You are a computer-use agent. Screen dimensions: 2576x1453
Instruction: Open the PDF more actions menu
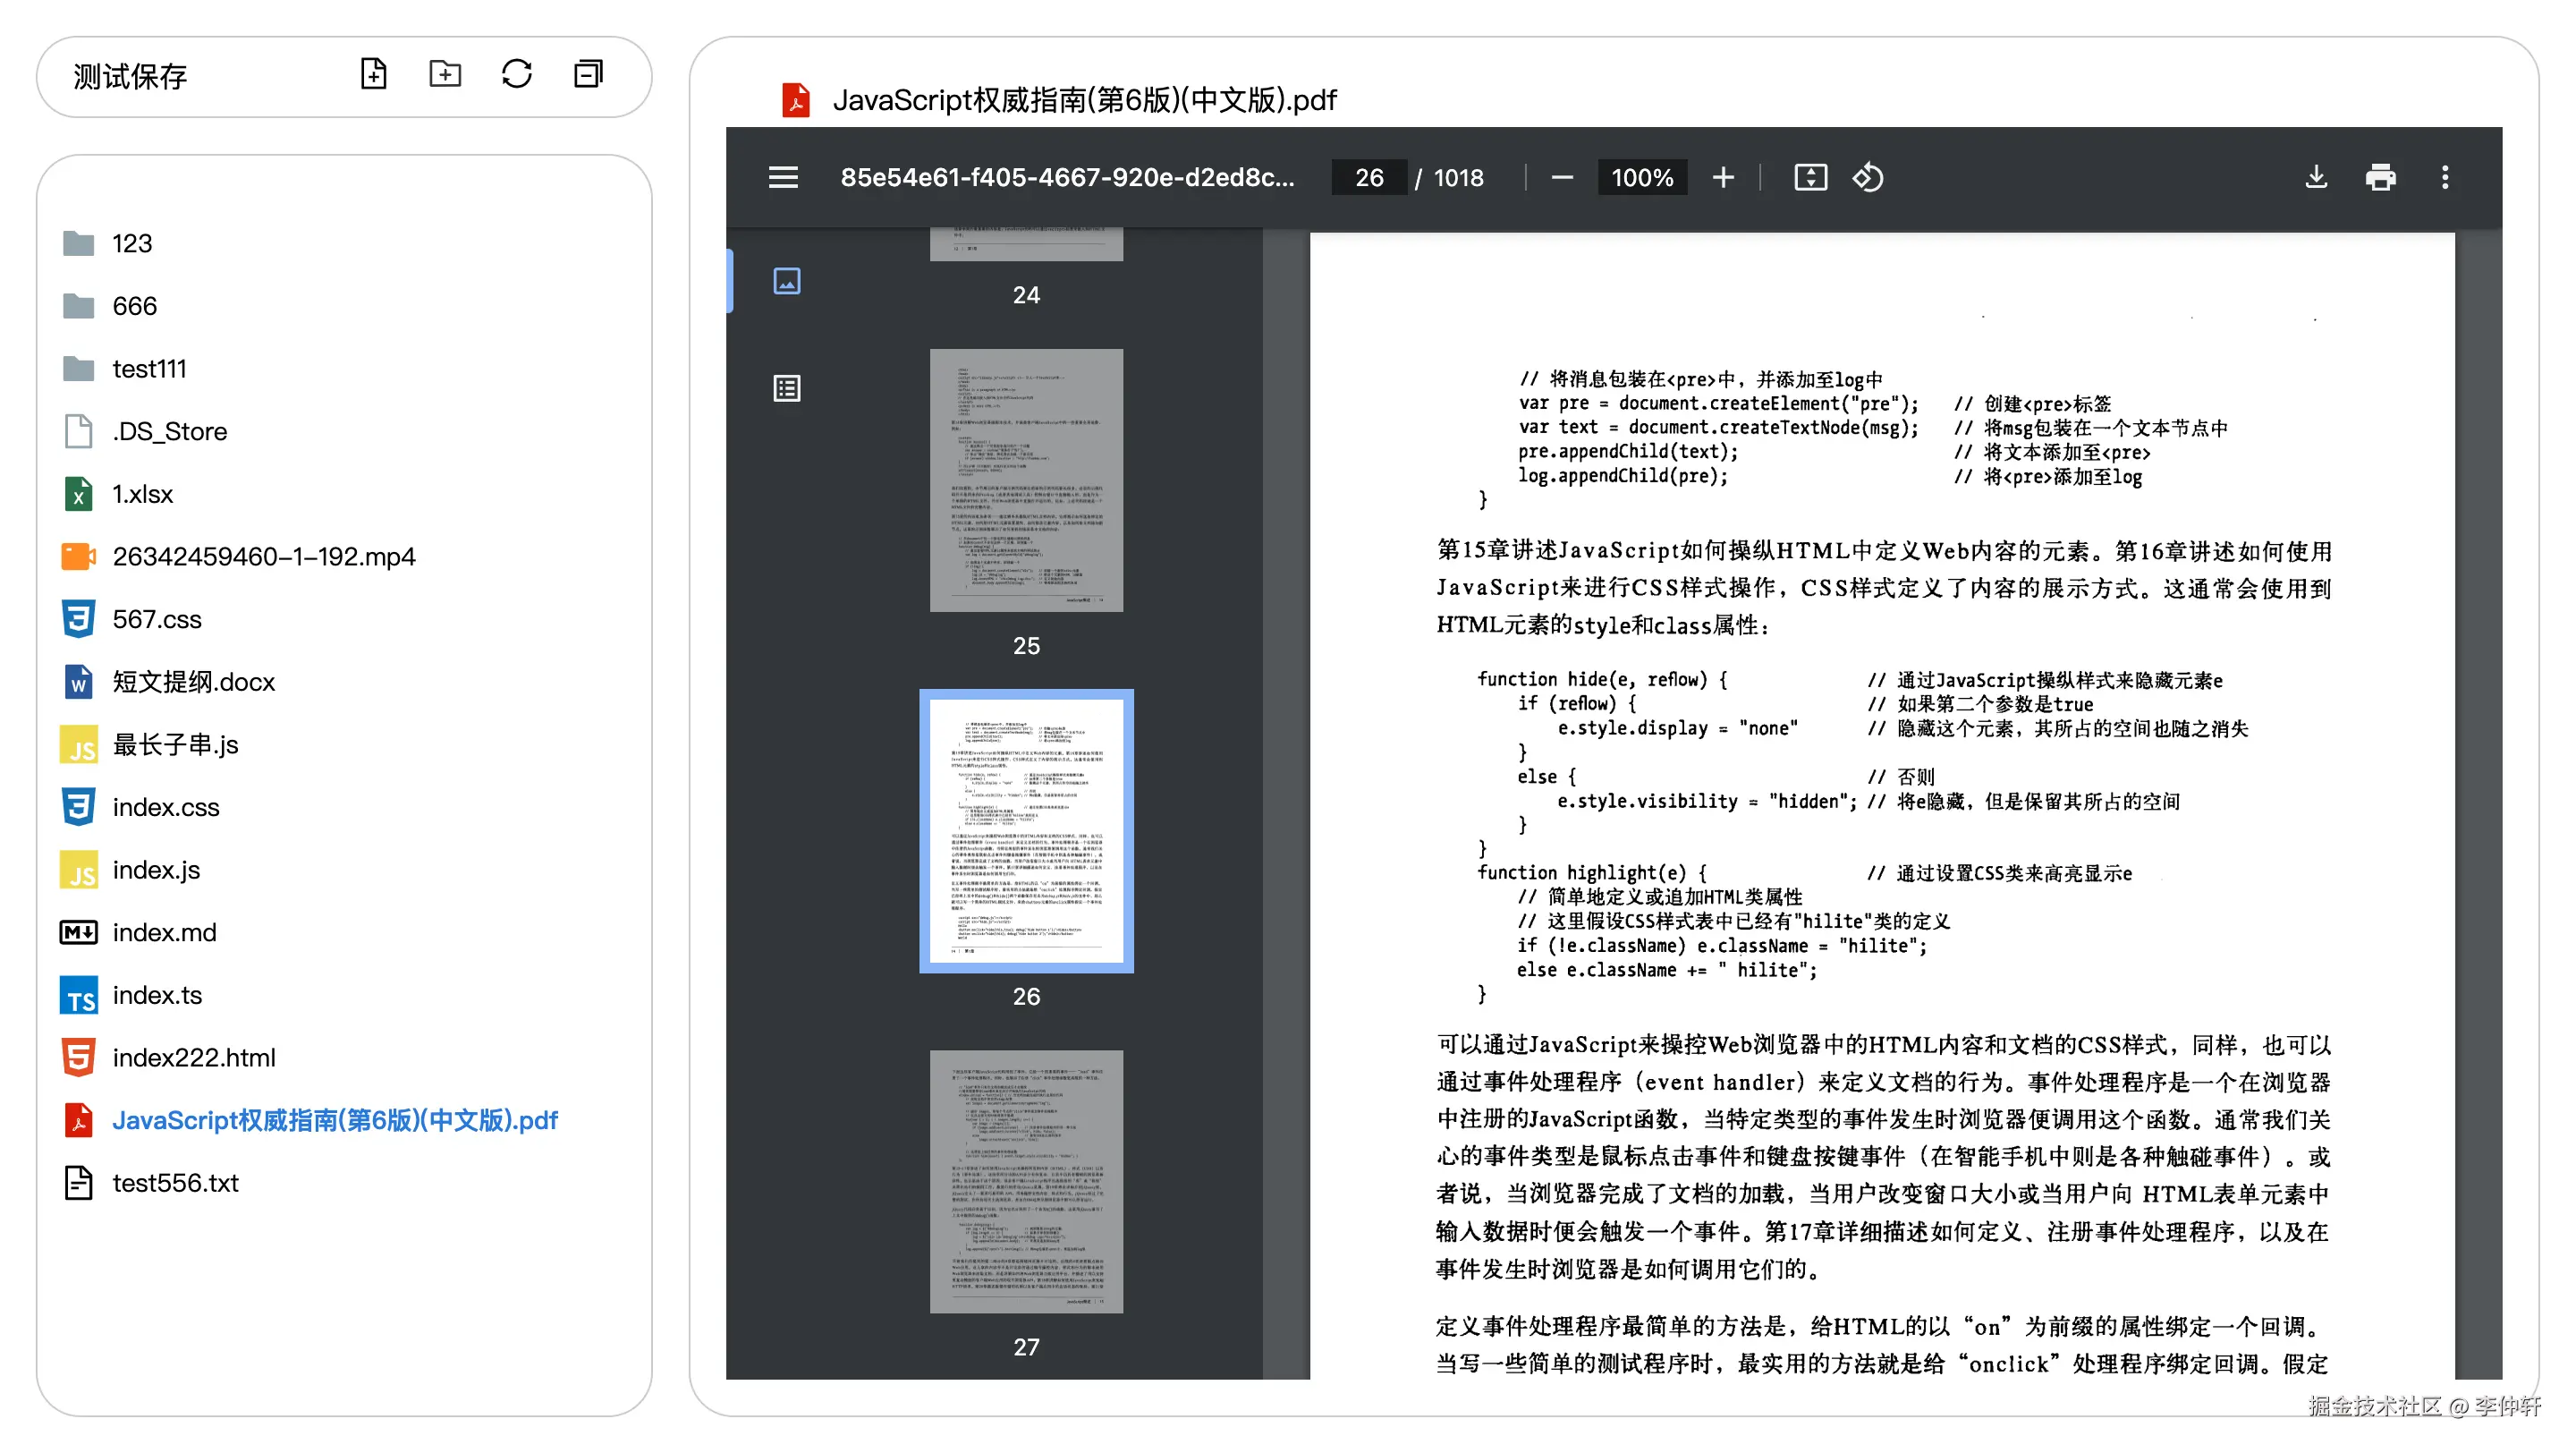[2445, 178]
